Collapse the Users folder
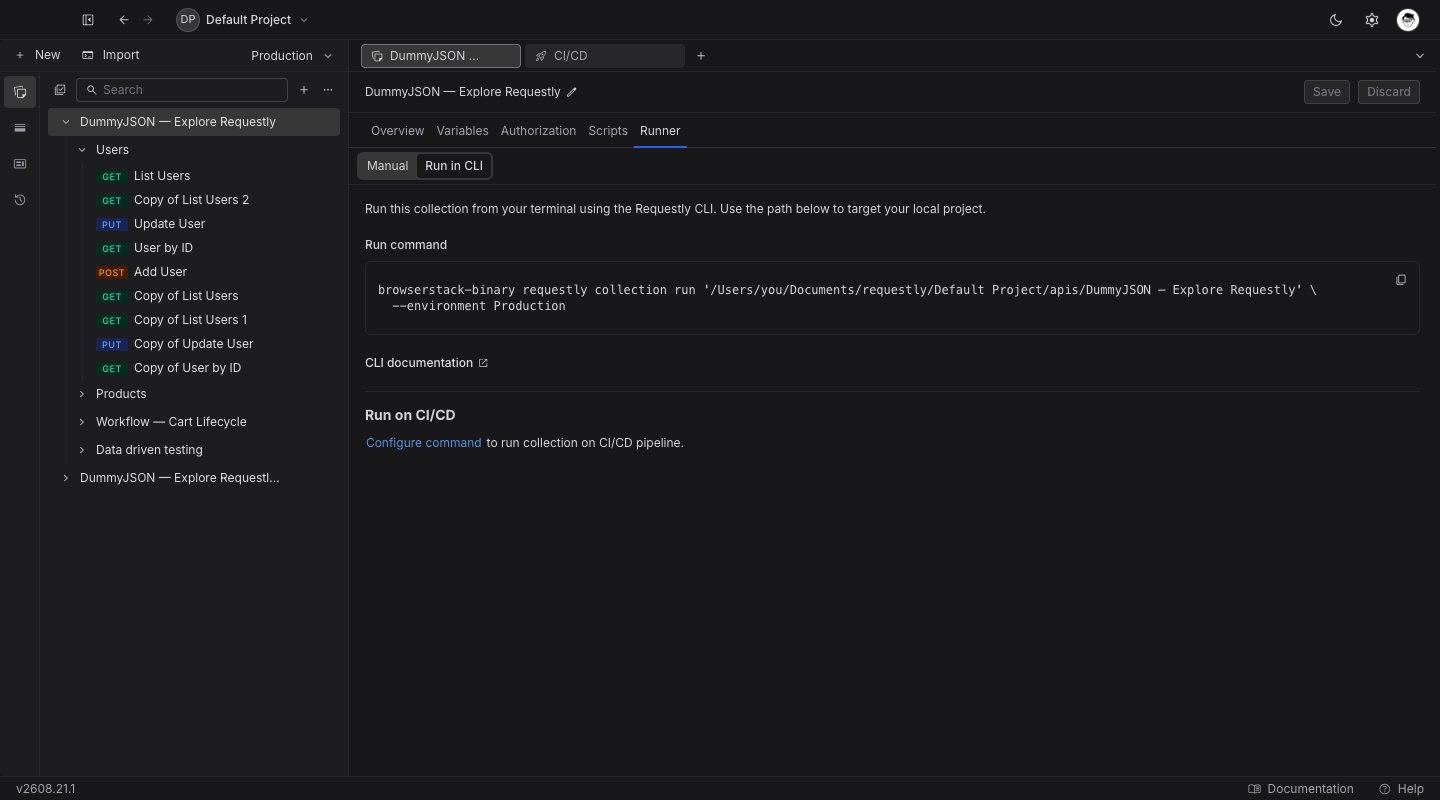Screen dimensions: 1440x800 [82, 150]
